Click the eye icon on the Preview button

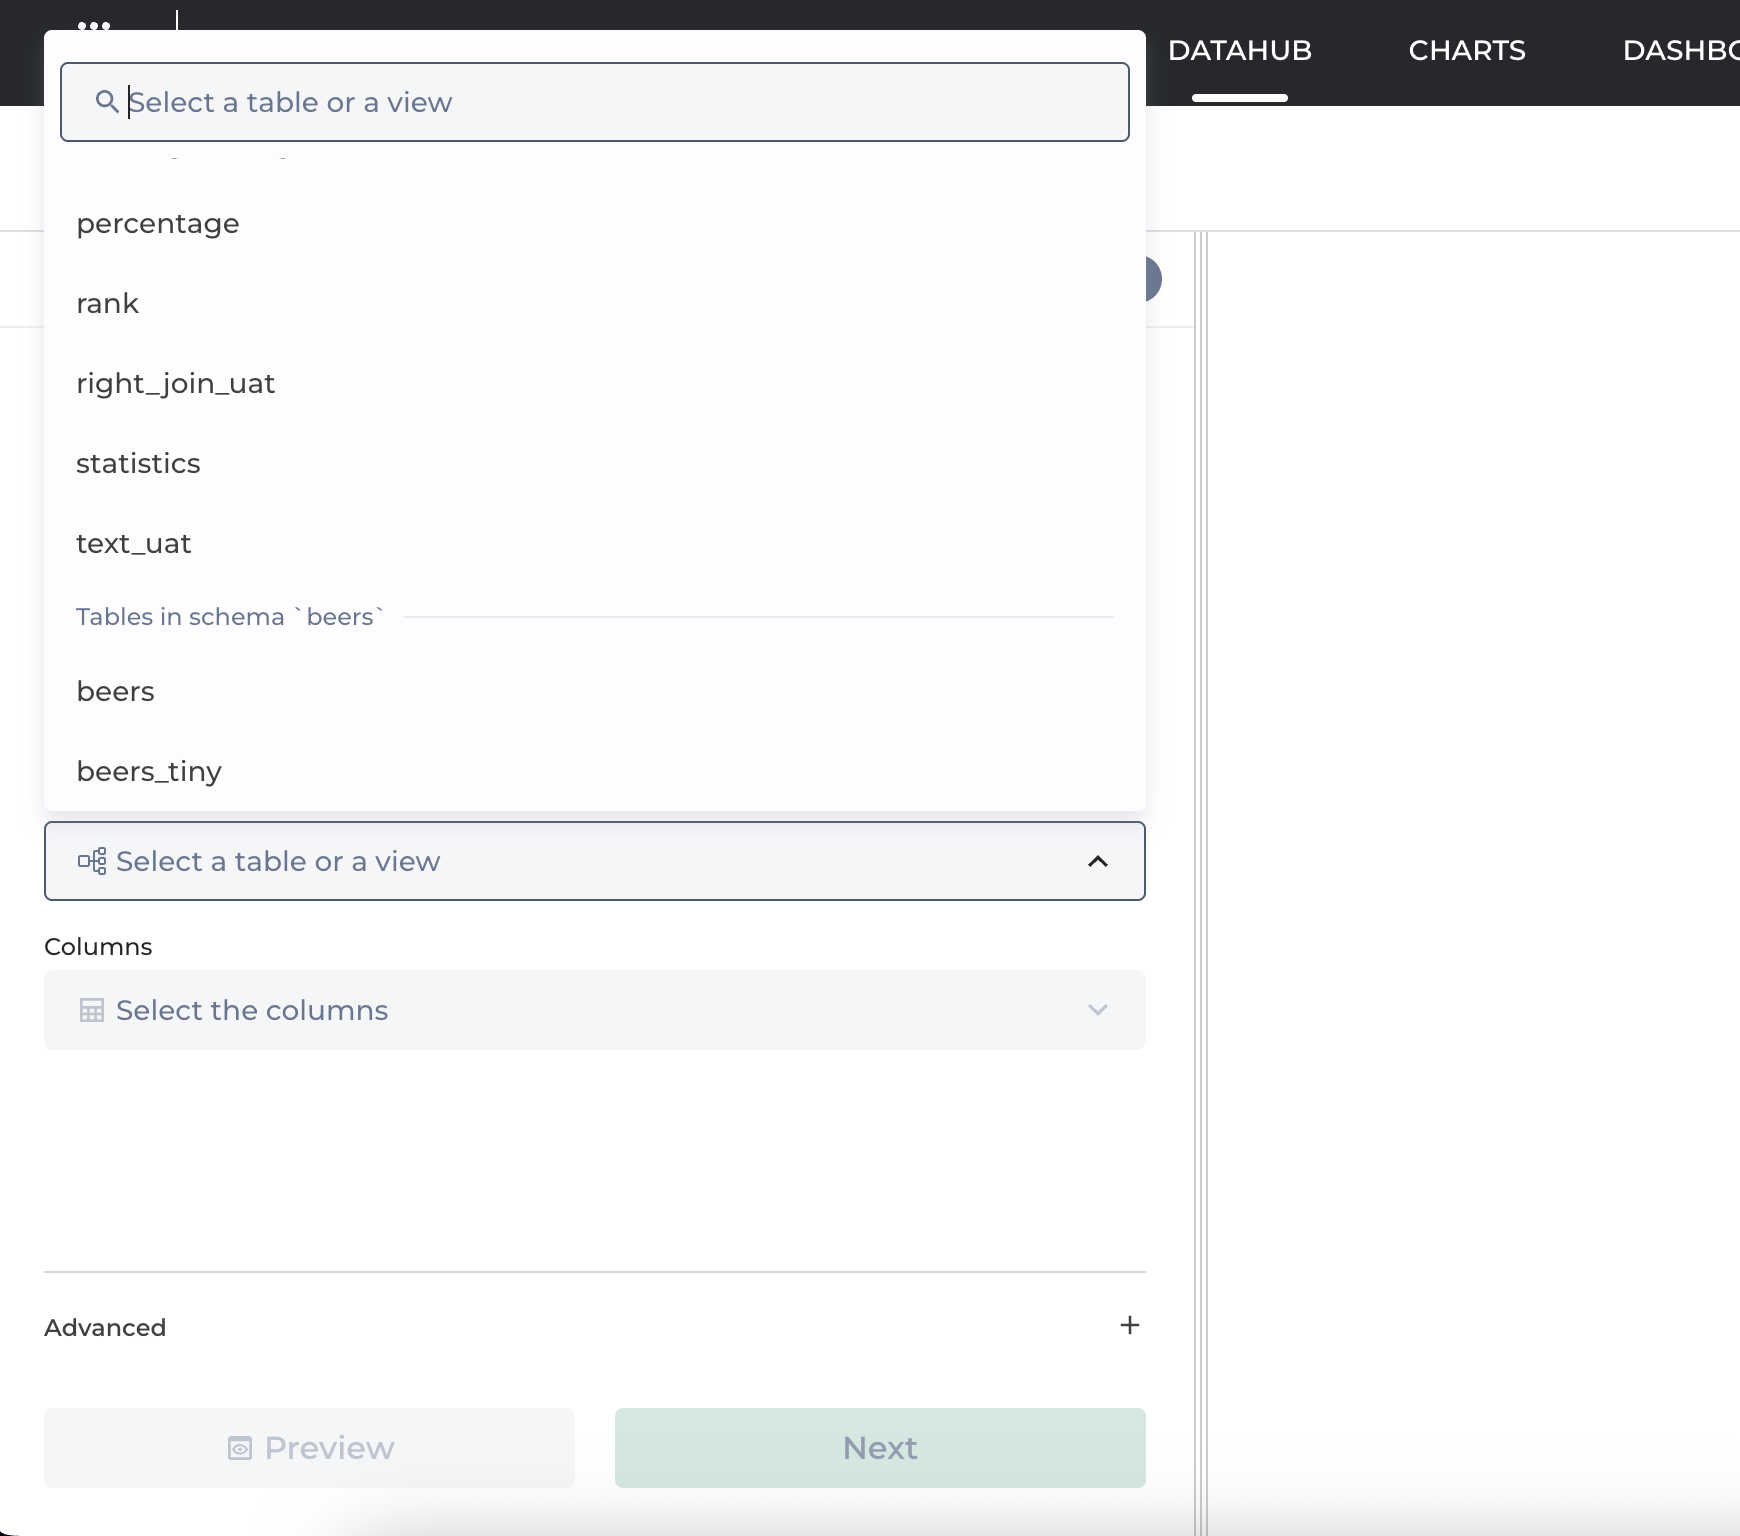240,1448
